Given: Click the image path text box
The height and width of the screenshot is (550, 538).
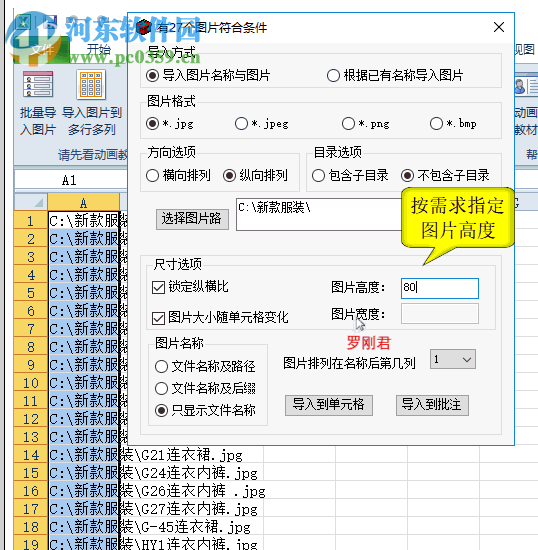Looking at the screenshot, I should coord(319,214).
